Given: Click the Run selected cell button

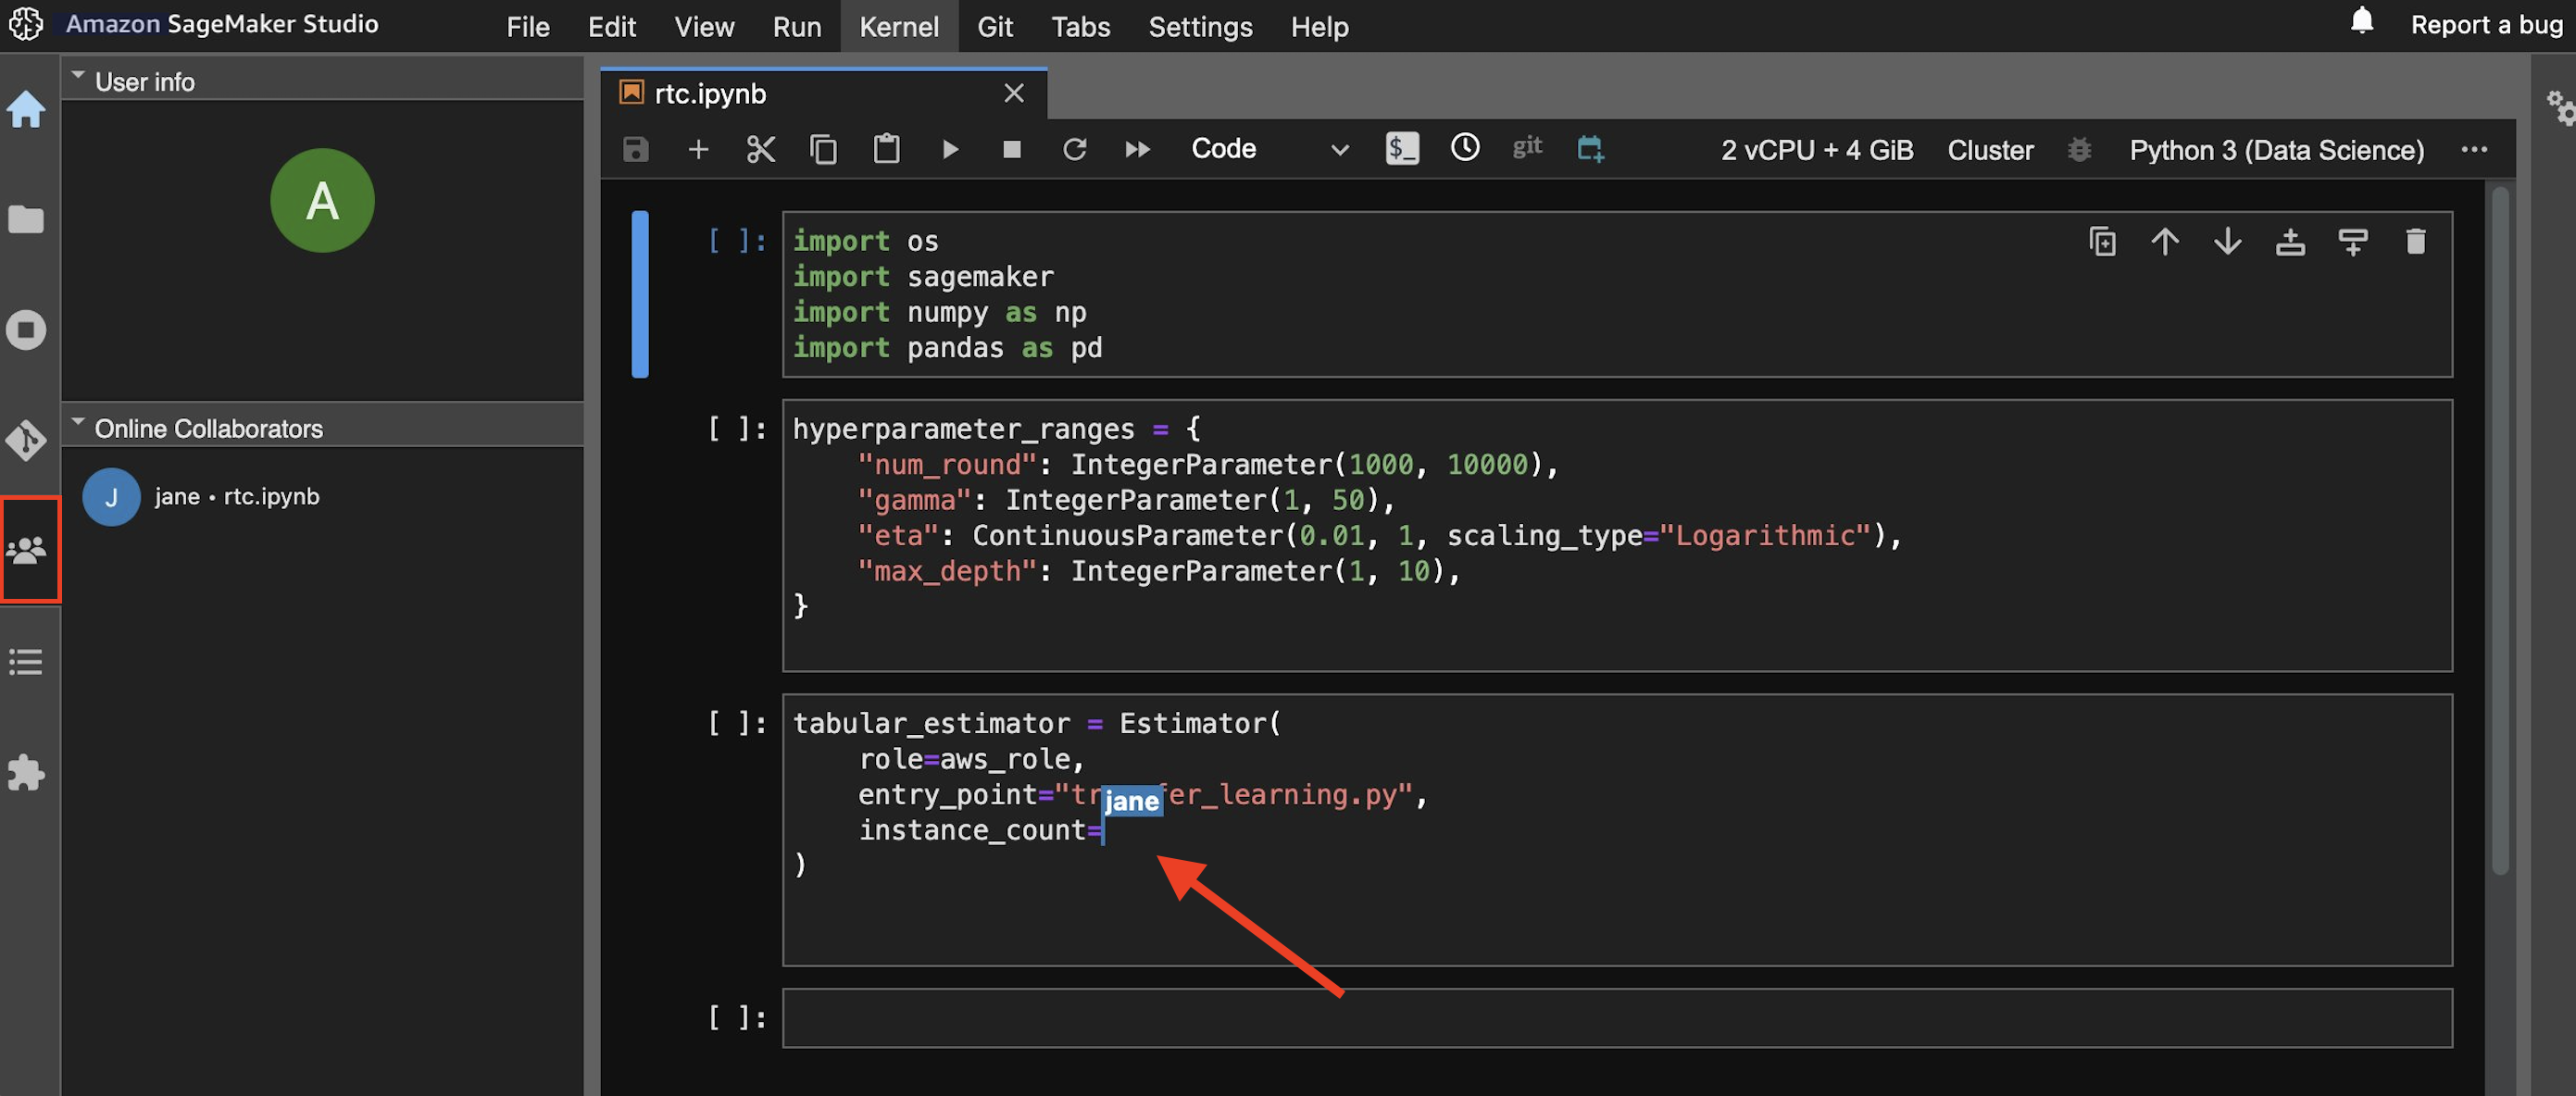Looking at the screenshot, I should (x=949, y=149).
